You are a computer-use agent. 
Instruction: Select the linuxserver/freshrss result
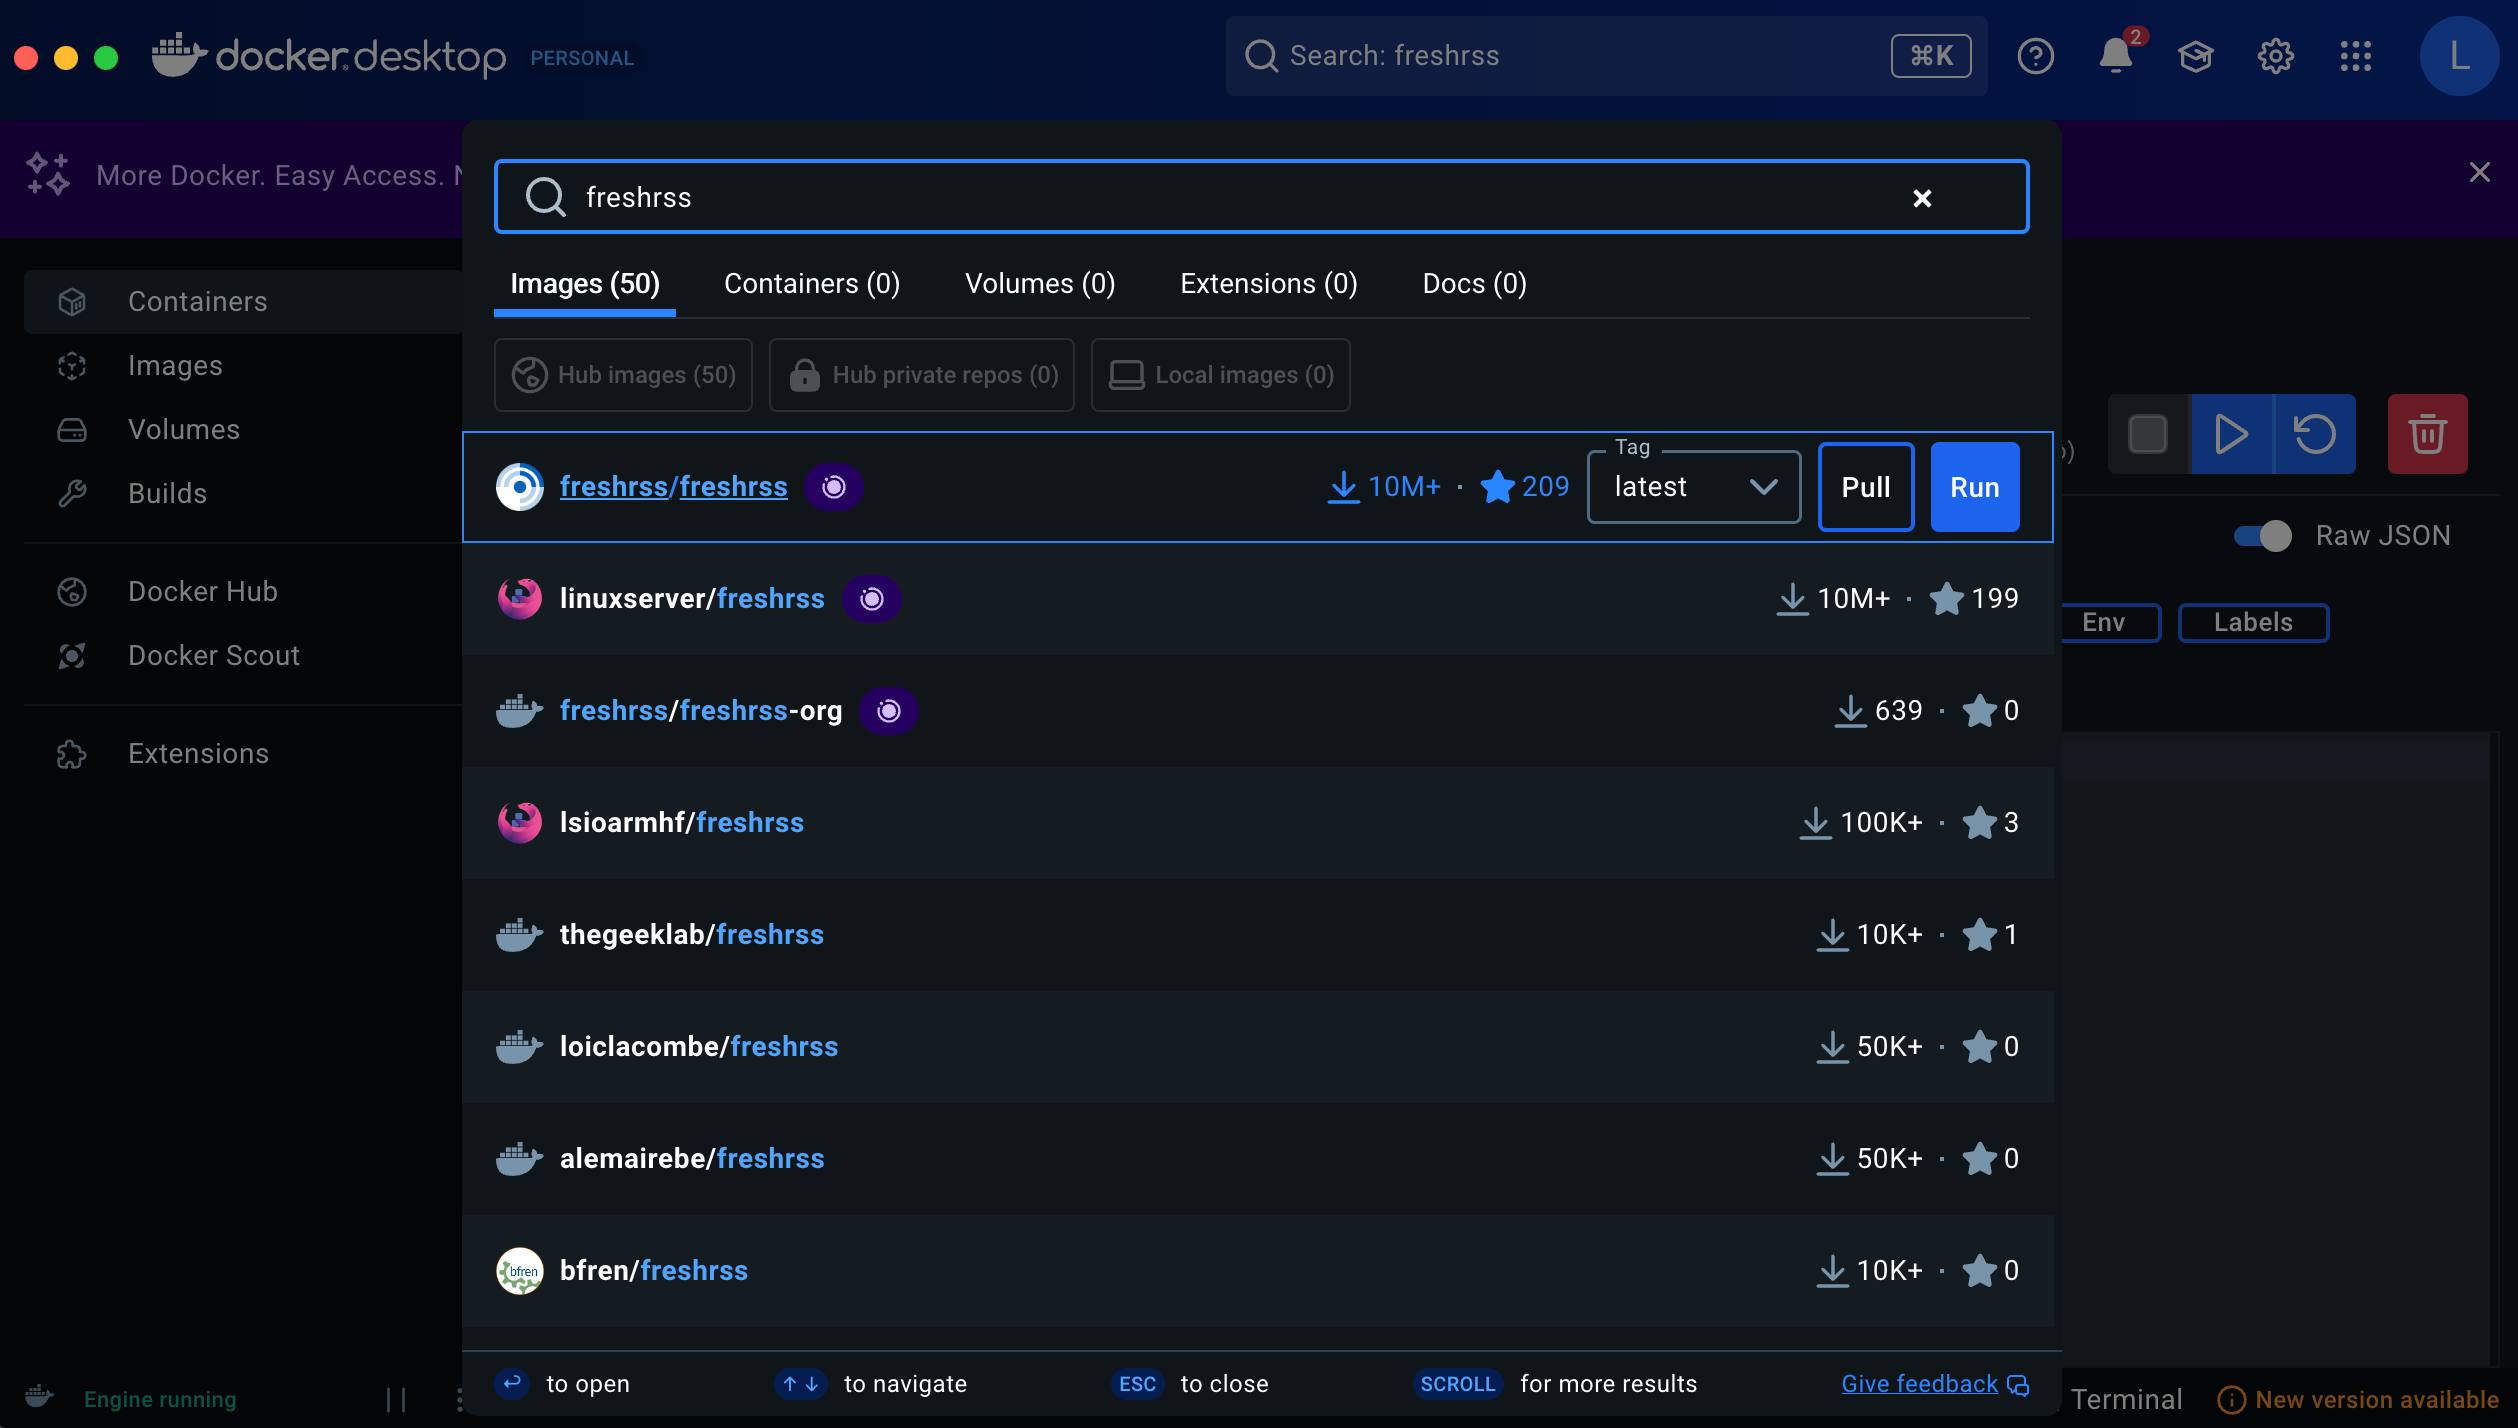[691, 599]
